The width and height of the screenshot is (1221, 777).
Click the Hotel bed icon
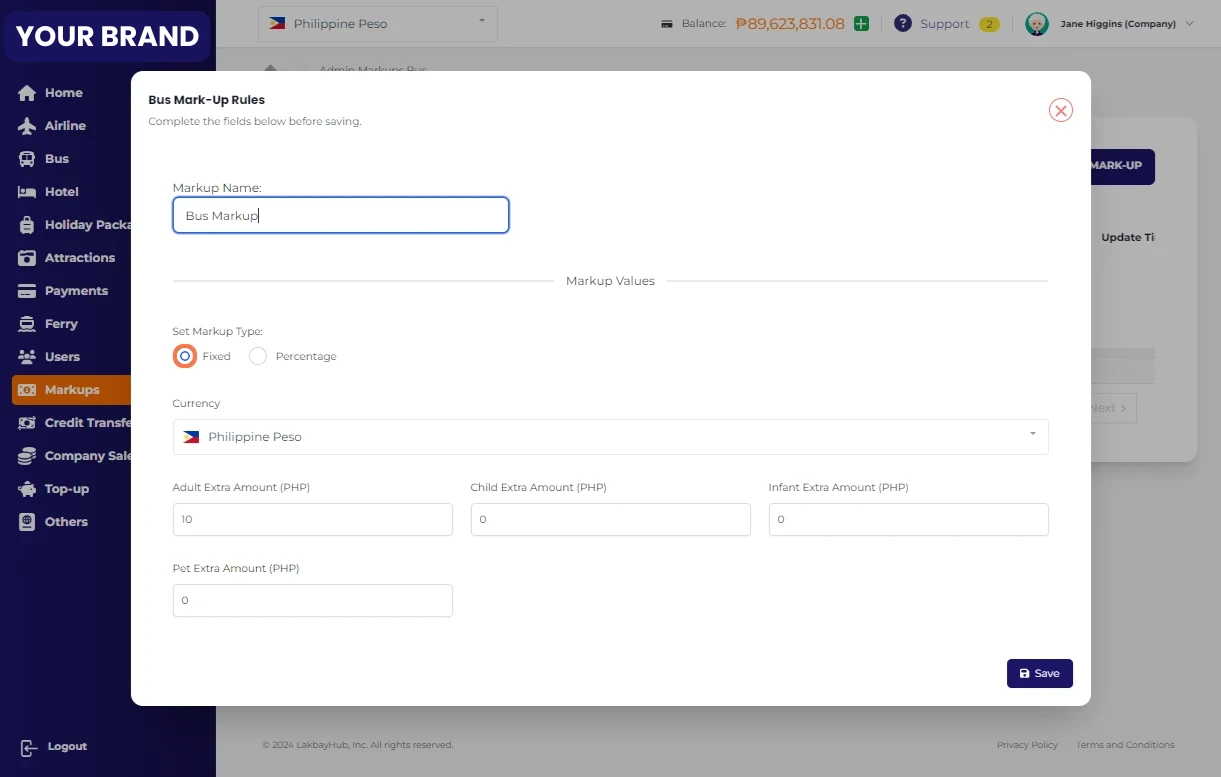[x=27, y=192]
